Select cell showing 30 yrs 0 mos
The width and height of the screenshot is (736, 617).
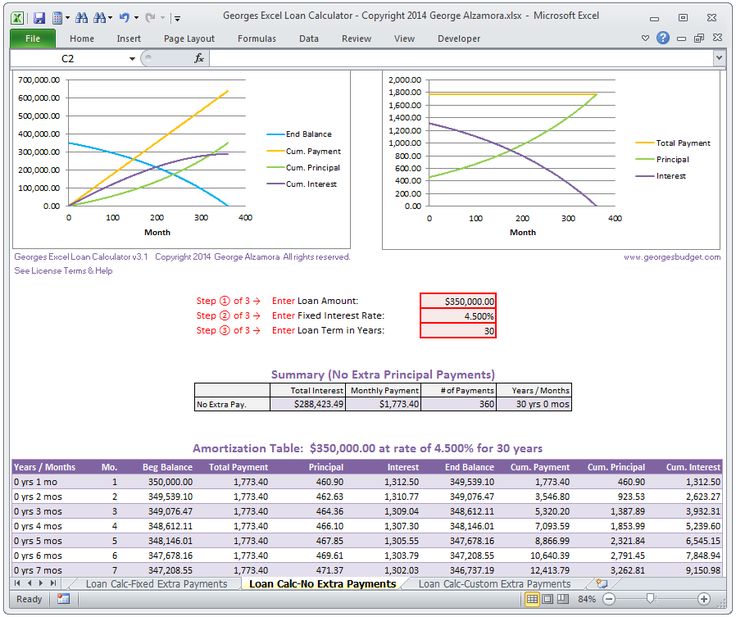coord(534,404)
